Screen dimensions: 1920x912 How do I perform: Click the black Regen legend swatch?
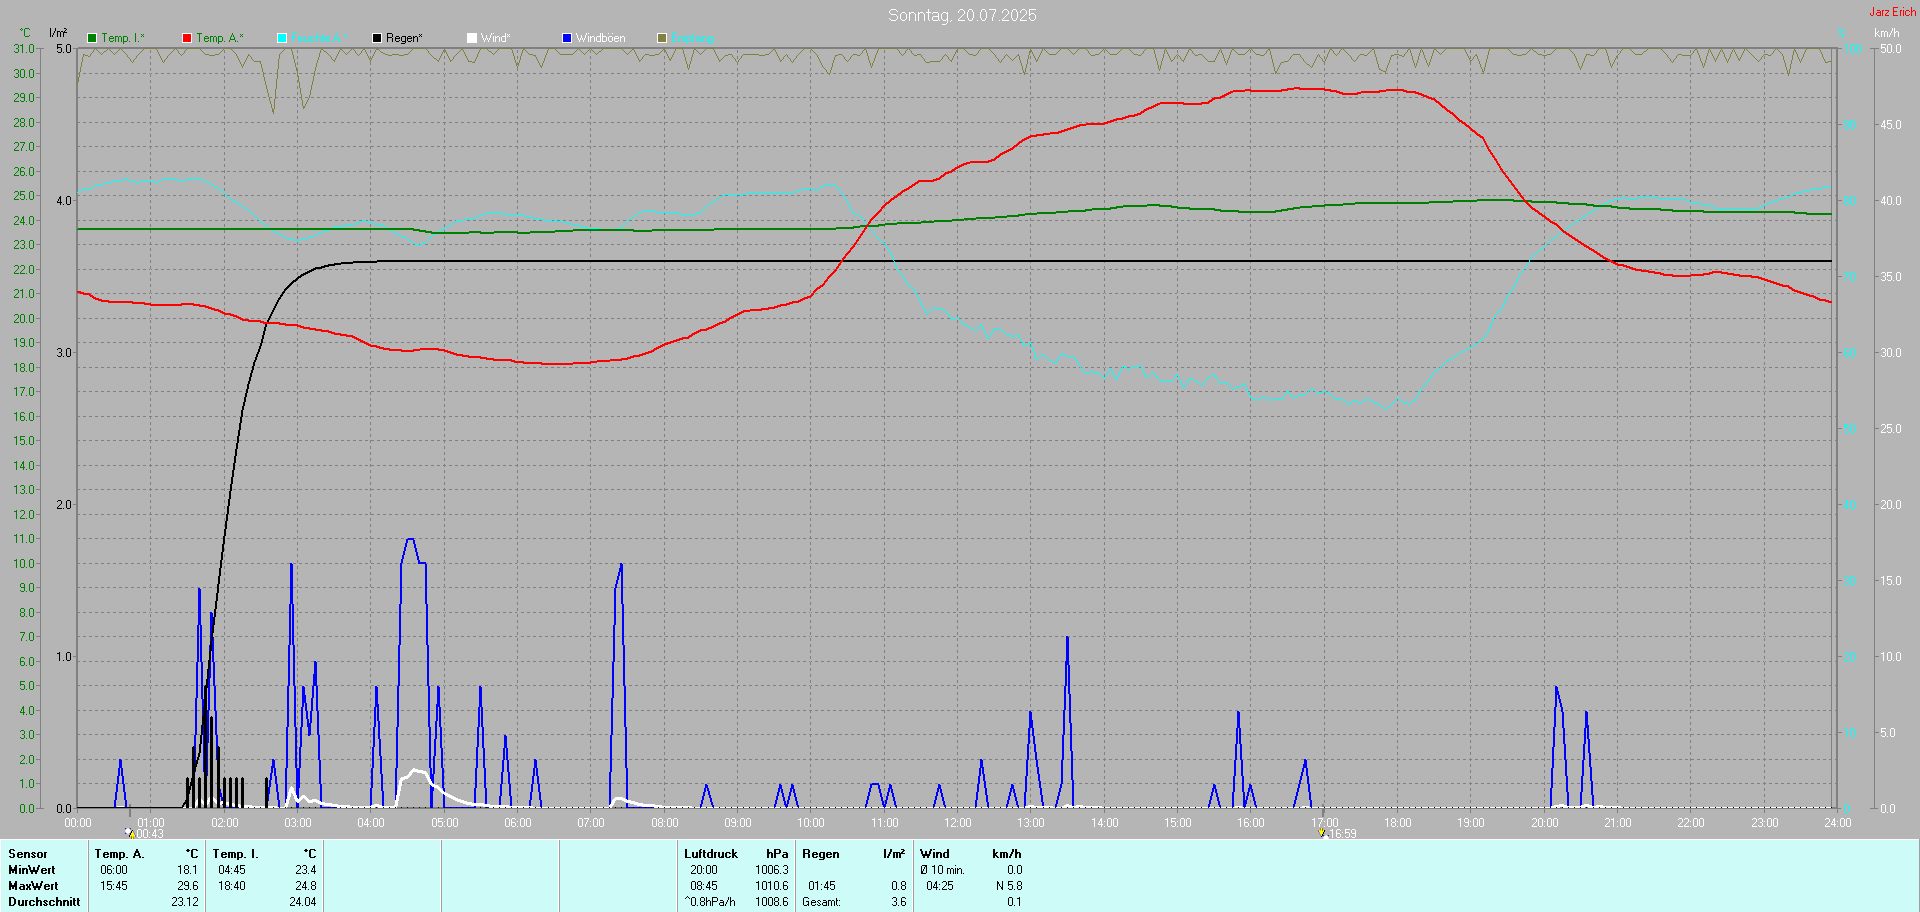coord(377,38)
